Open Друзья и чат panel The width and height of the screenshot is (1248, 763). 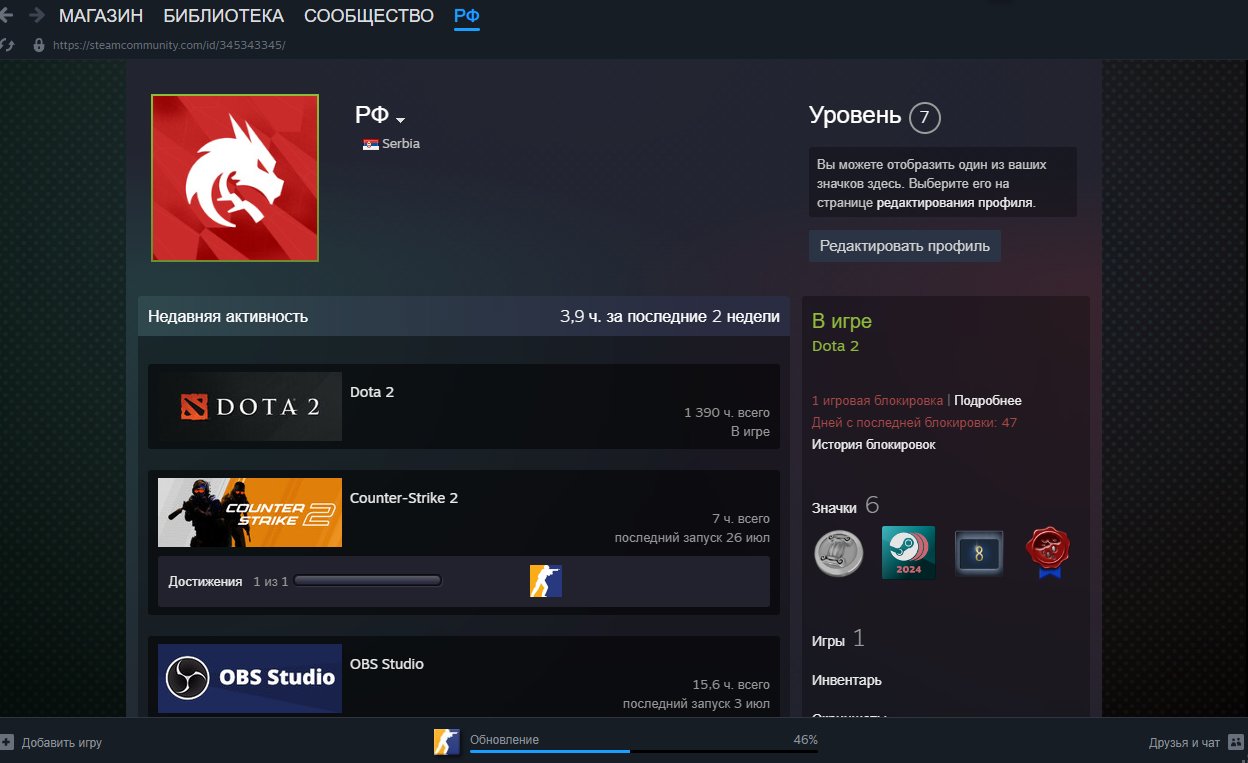point(1184,743)
